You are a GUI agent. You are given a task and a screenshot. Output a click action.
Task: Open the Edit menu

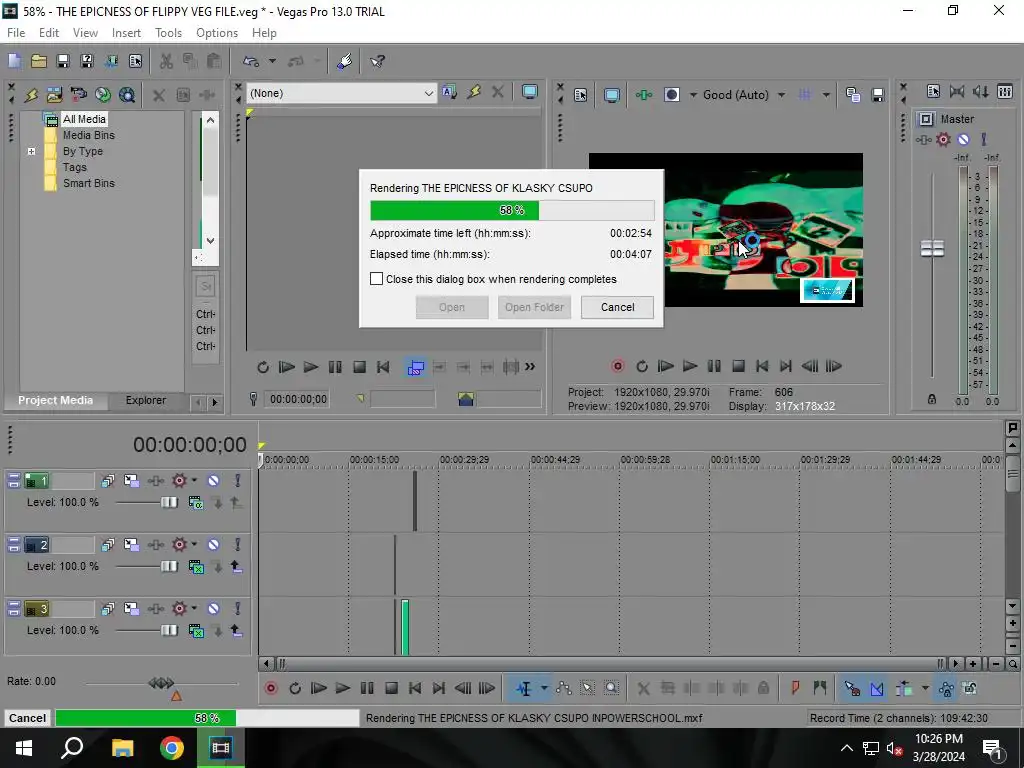tap(49, 33)
